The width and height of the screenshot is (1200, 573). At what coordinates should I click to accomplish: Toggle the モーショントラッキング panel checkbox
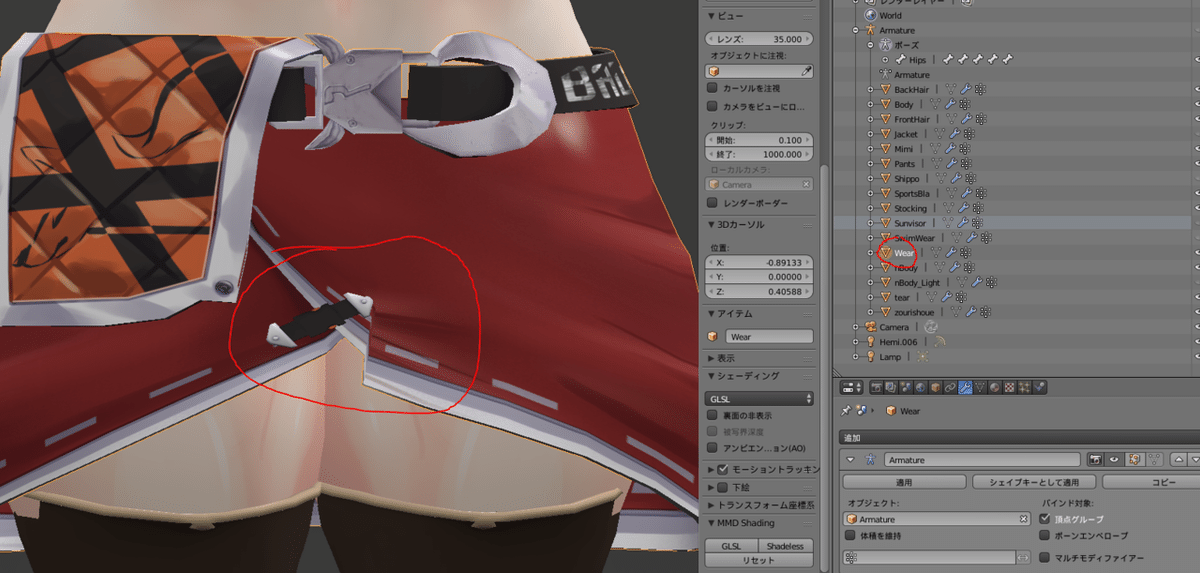(722, 469)
